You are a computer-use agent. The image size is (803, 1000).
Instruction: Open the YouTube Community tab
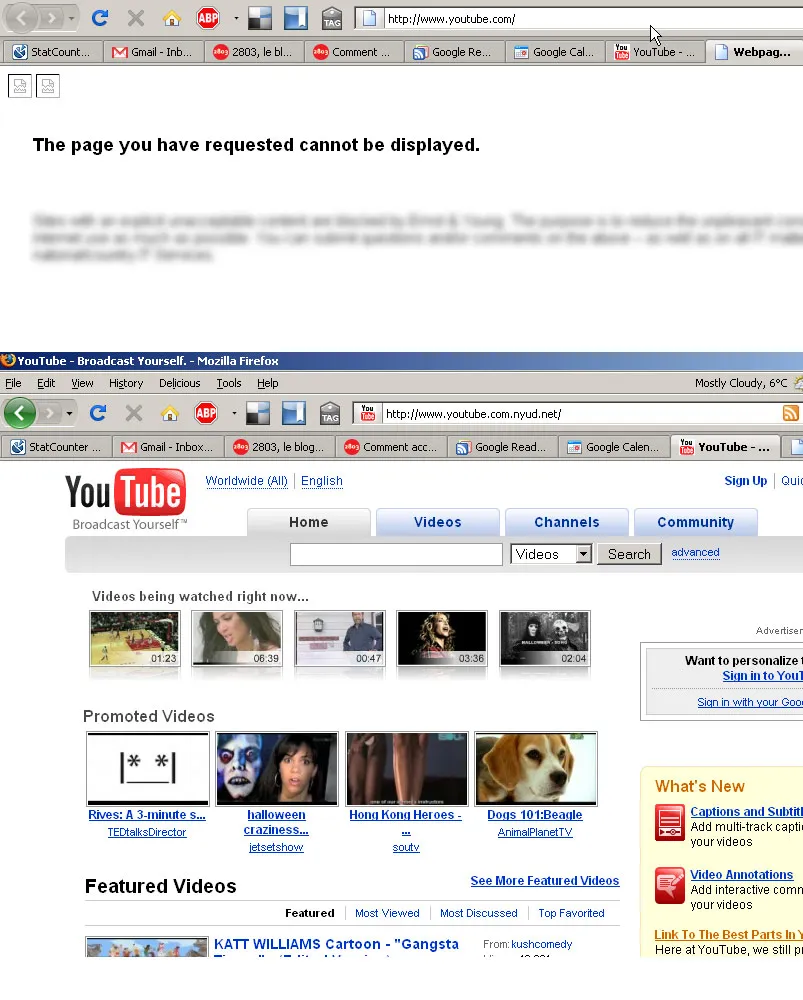(x=695, y=522)
